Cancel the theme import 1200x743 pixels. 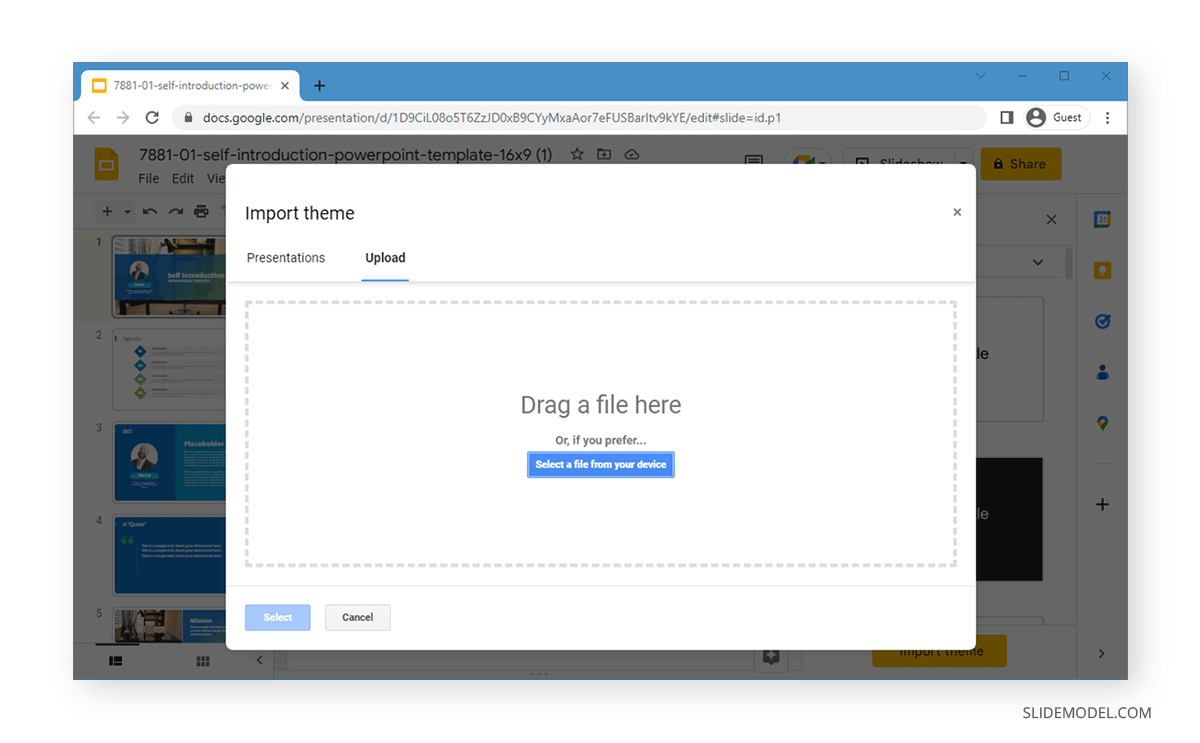pyautogui.click(x=357, y=617)
